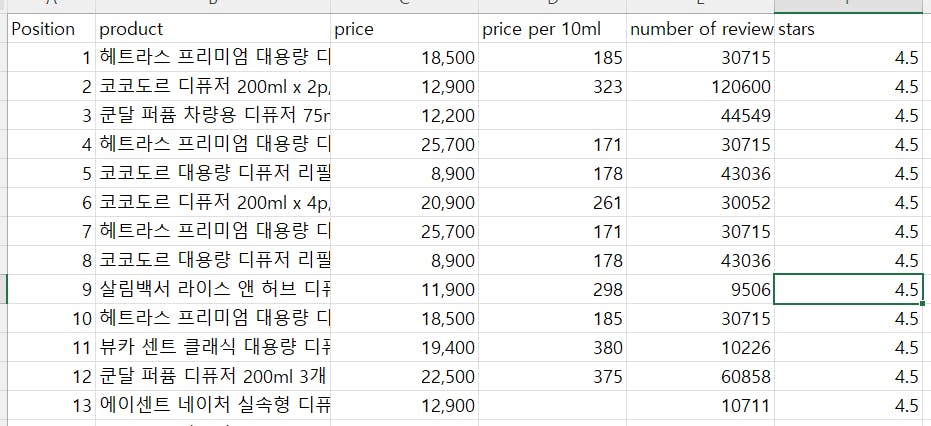
Task: Click the price per 10ml value 380
Action: pyautogui.click(x=552, y=348)
